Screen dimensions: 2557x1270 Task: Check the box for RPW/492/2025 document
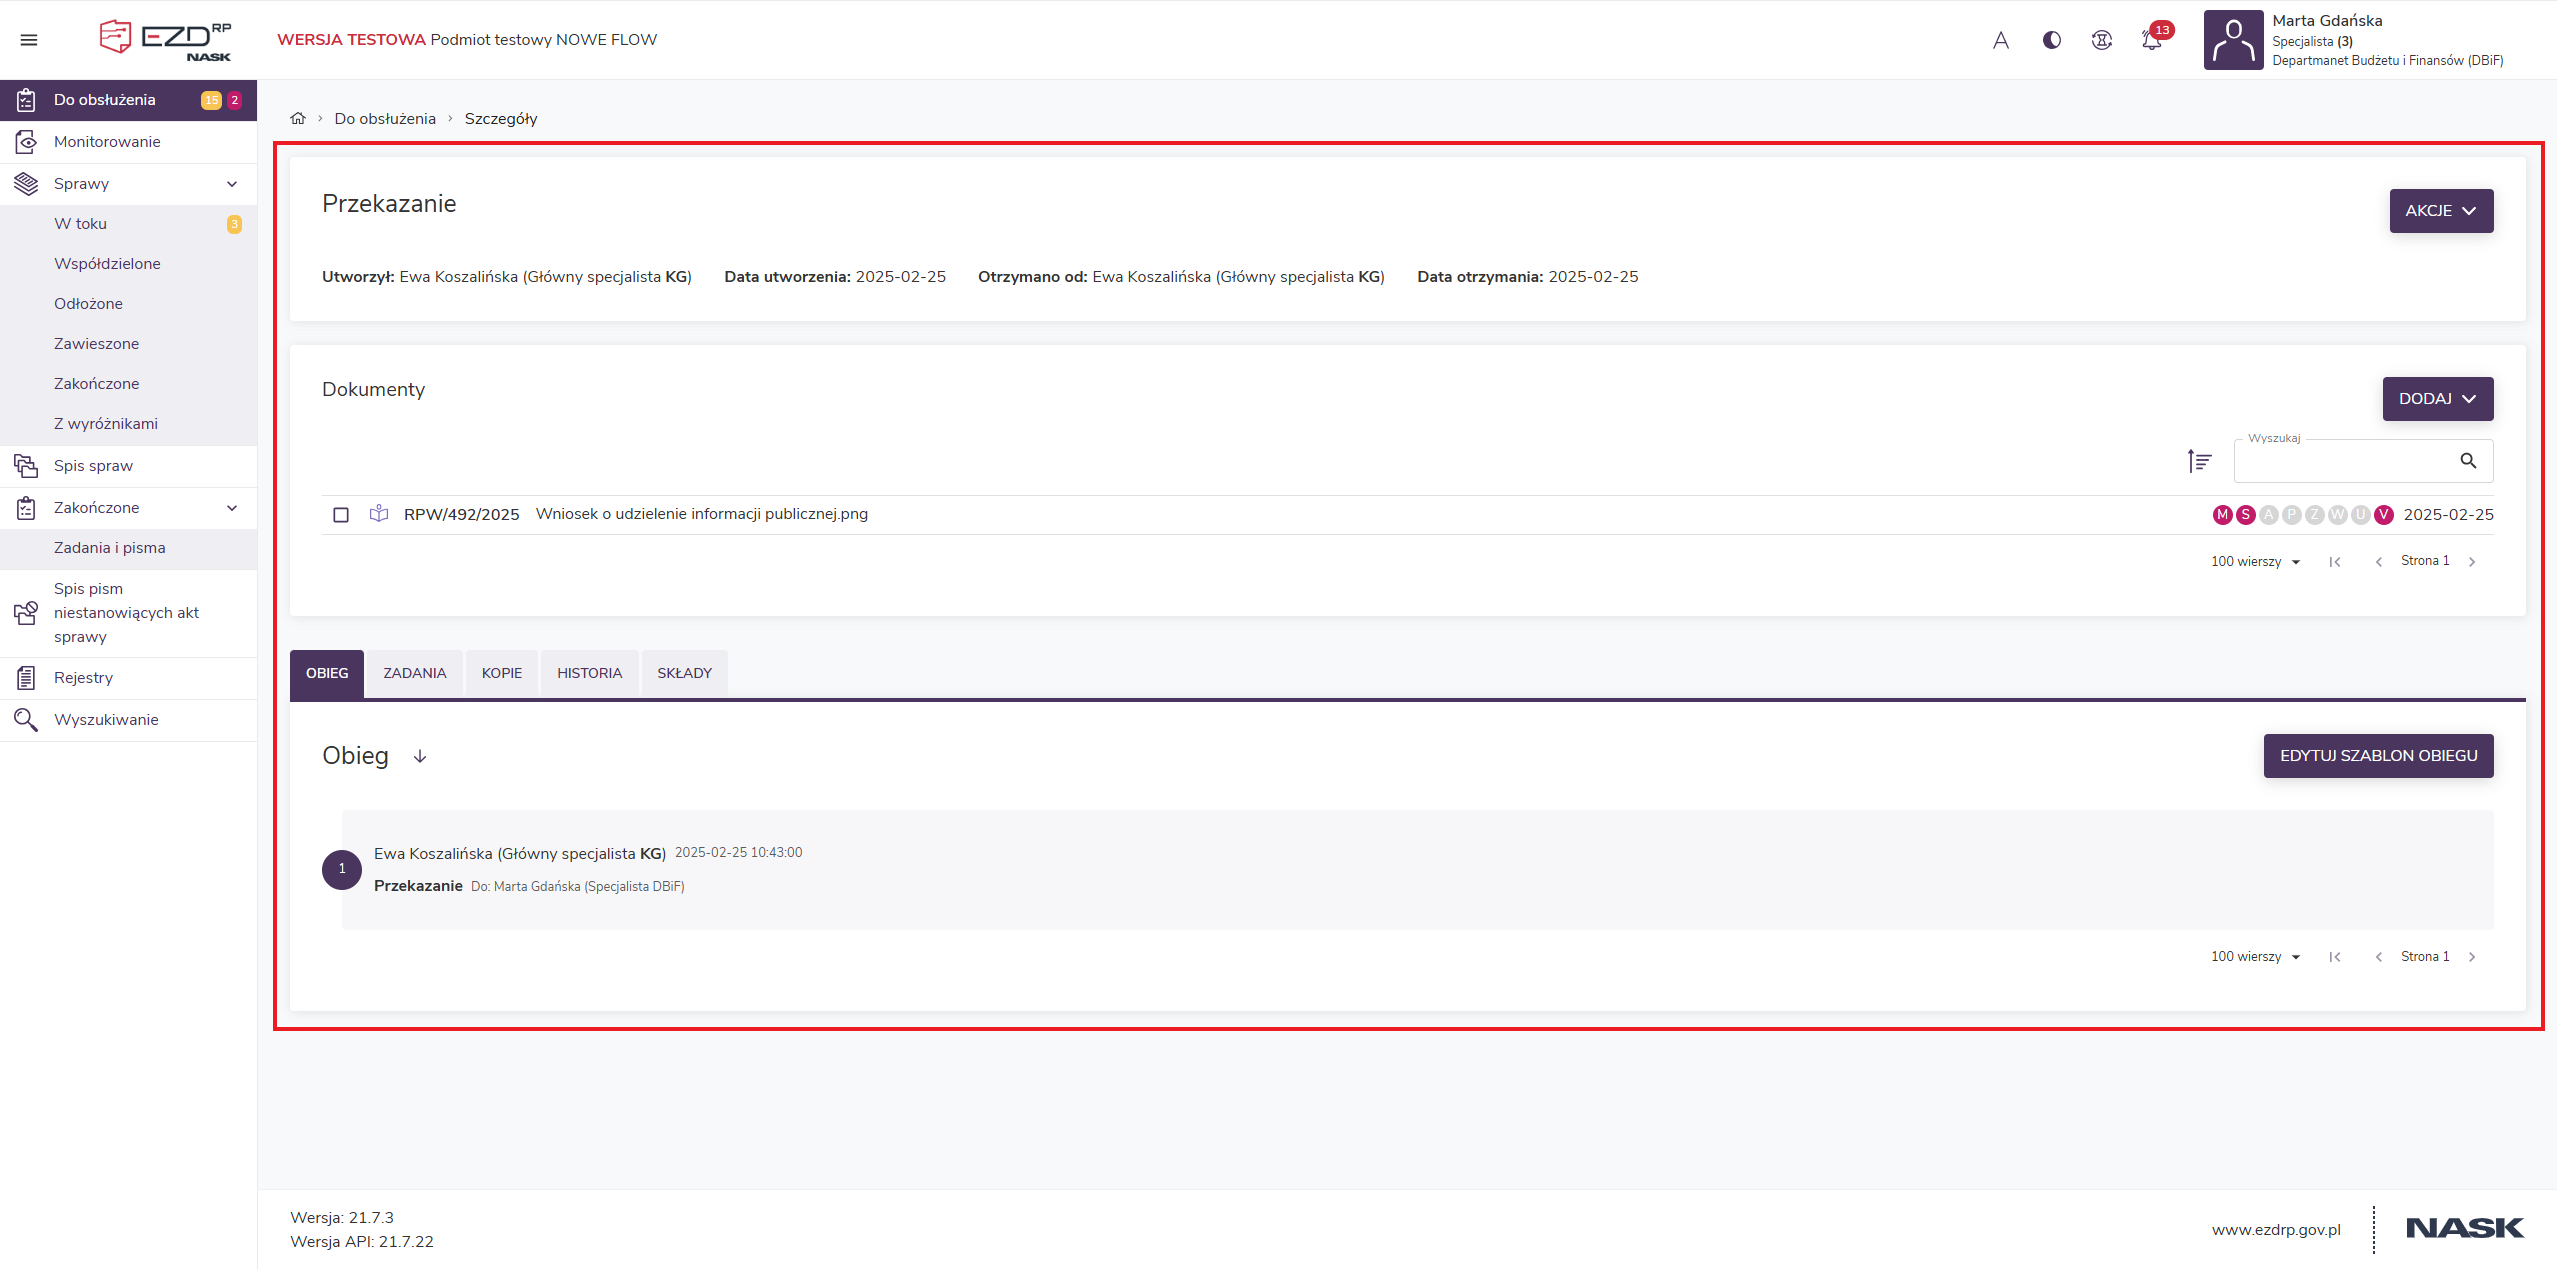coord(341,515)
